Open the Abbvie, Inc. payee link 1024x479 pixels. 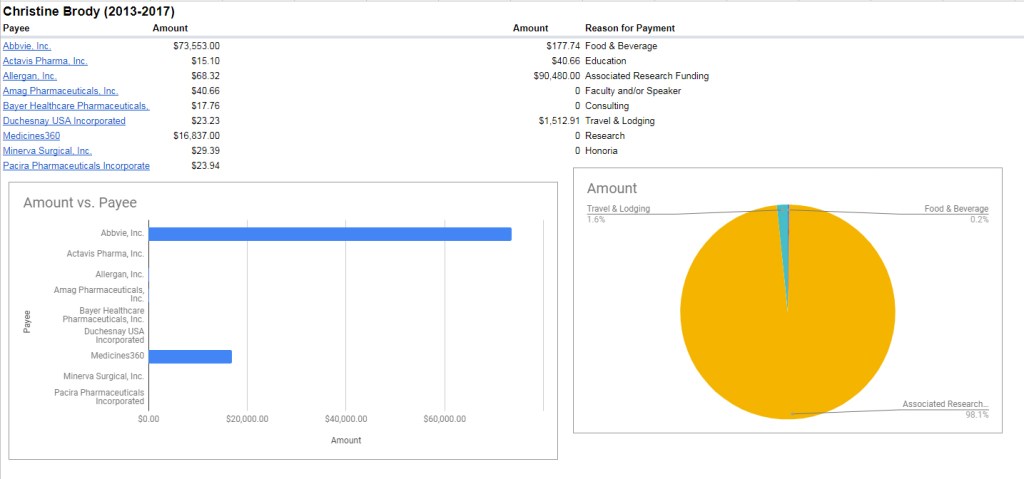pos(27,46)
